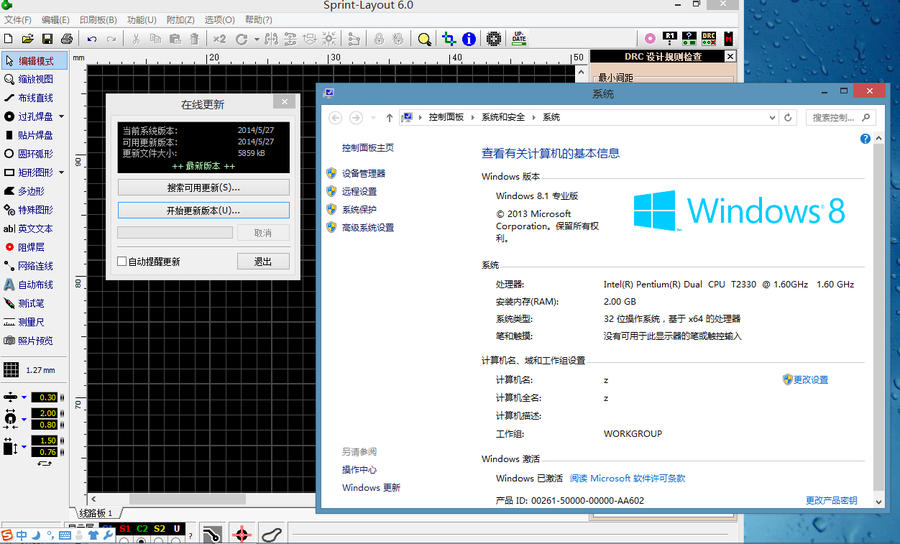Expand the 过孔焊盘 pad tool dropdown arrow
The image size is (900, 544).
click(x=61, y=117)
